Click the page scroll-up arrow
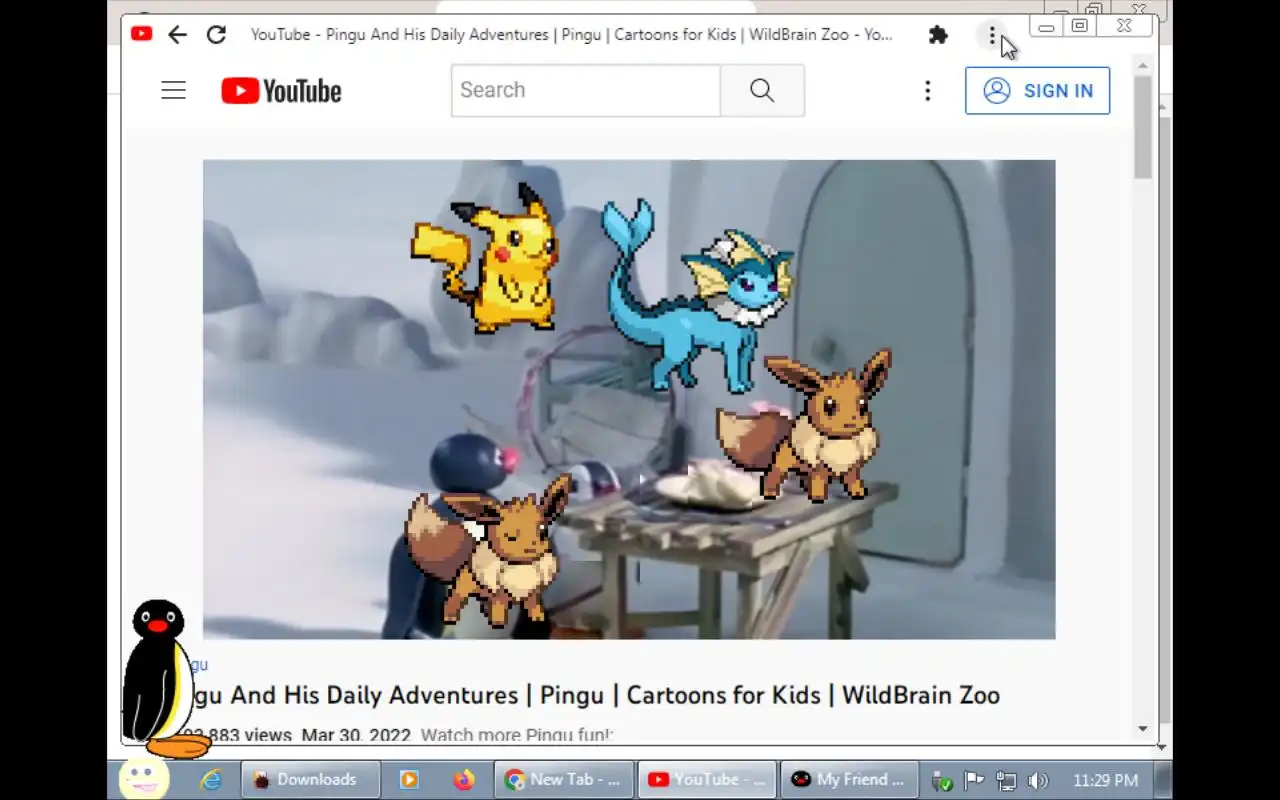The height and width of the screenshot is (800, 1280). coord(1143,65)
